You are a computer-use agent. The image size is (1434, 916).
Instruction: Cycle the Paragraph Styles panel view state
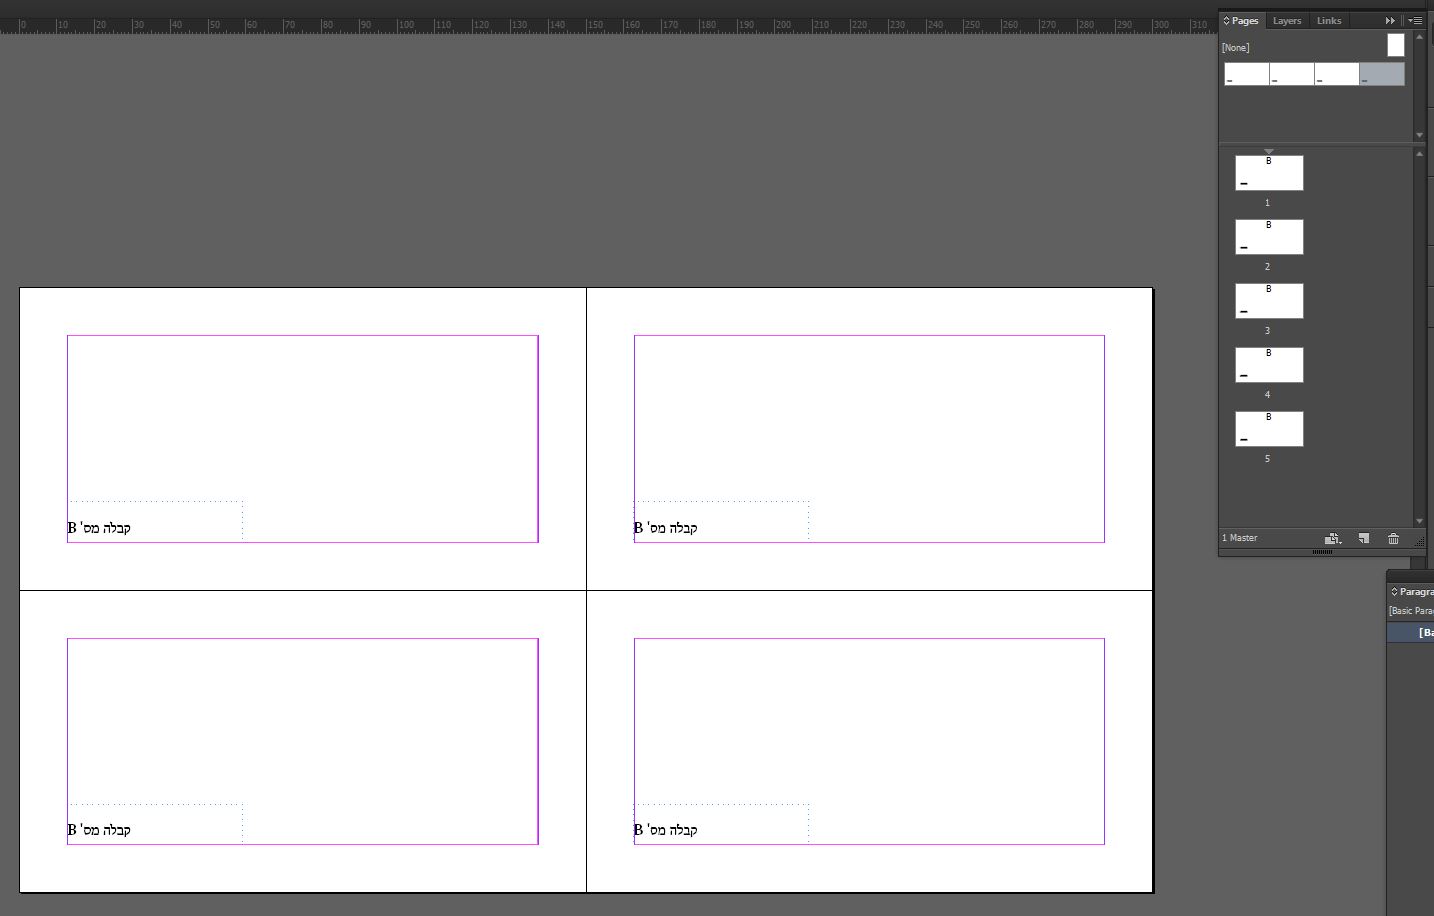point(1394,591)
